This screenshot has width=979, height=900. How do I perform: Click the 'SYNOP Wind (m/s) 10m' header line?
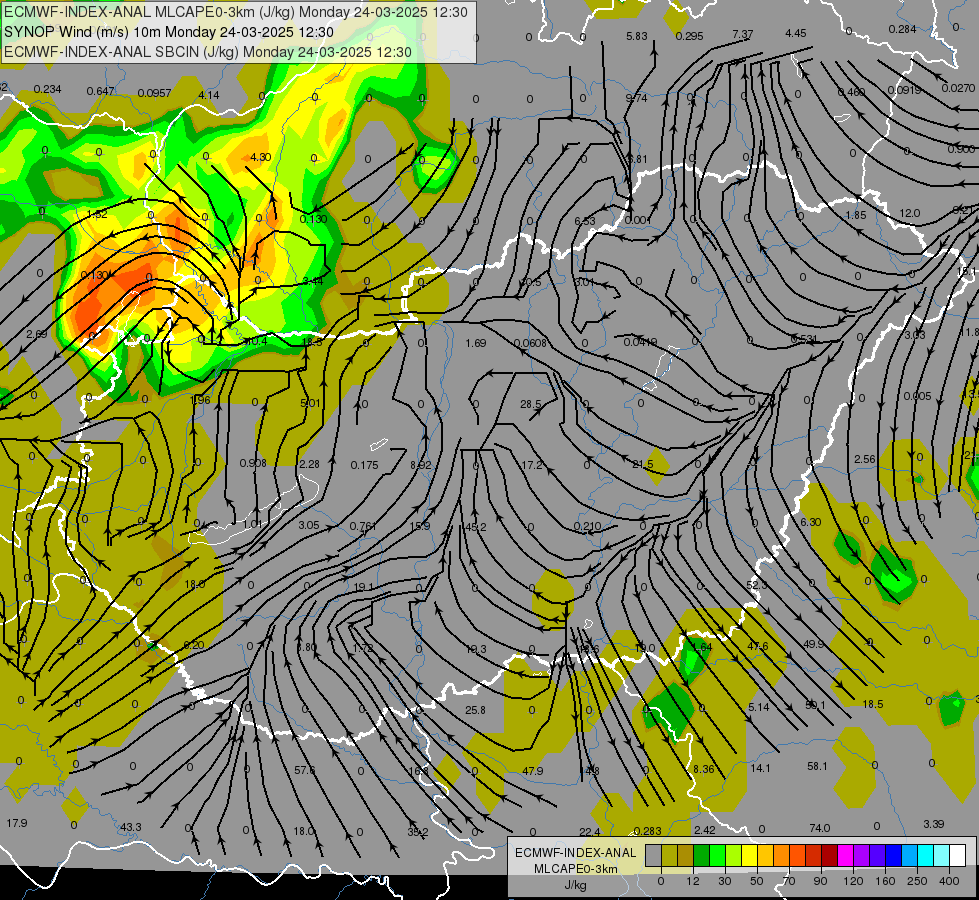click(x=169, y=32)
